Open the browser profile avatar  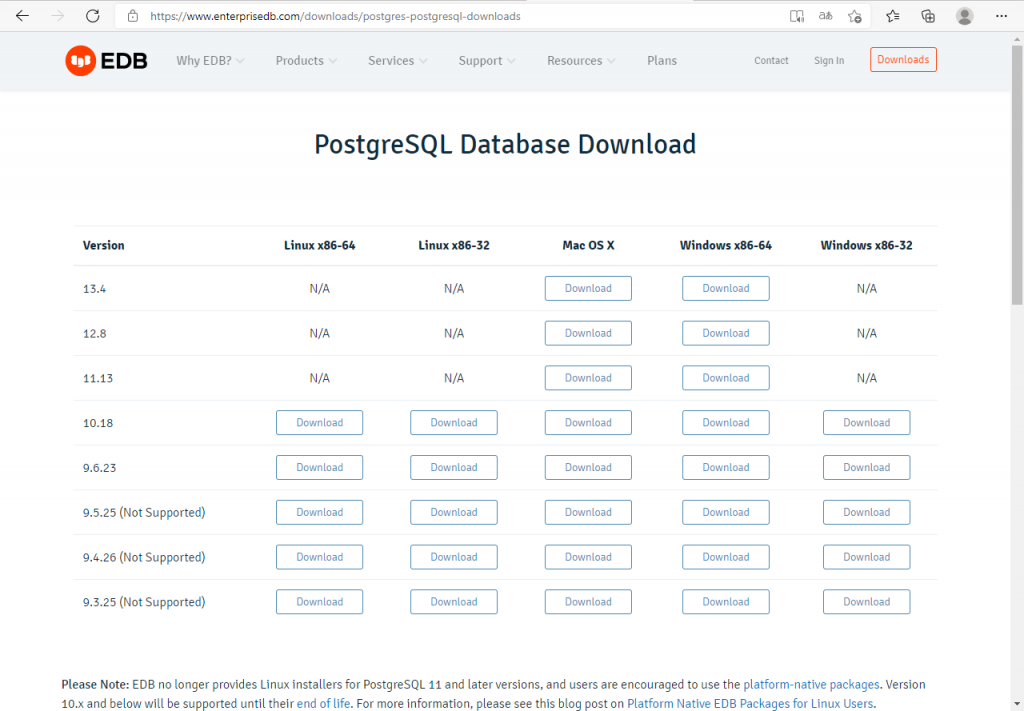click(965, 16)
